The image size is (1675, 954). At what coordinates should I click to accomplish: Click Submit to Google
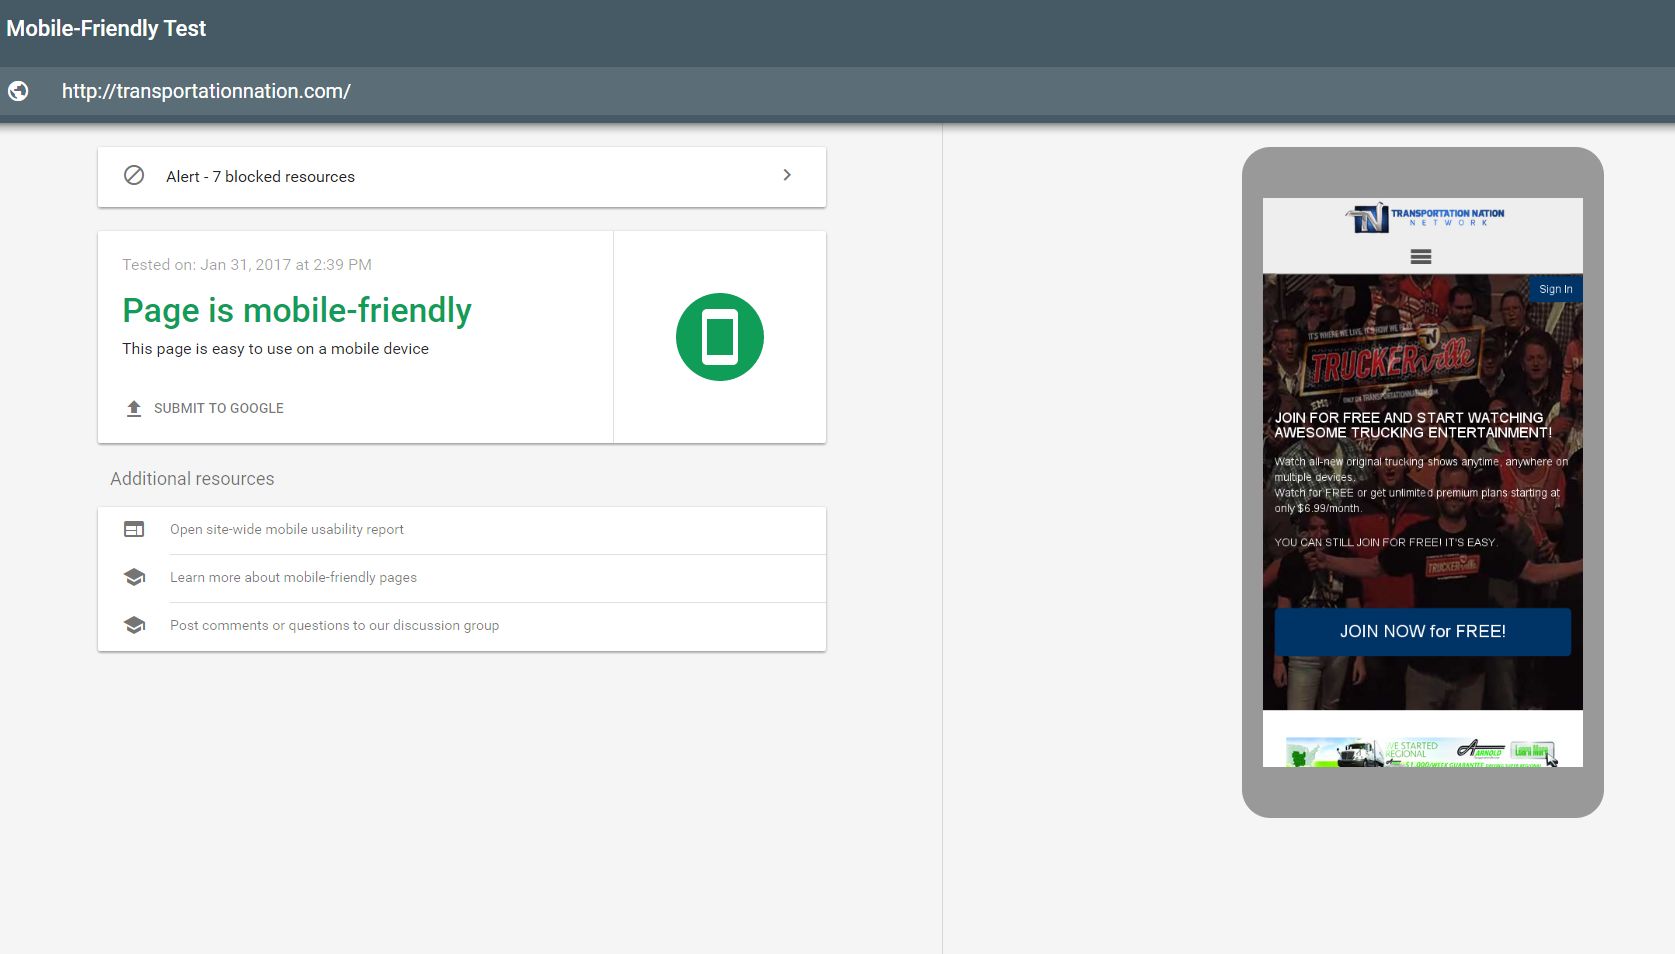coord(219,408)
